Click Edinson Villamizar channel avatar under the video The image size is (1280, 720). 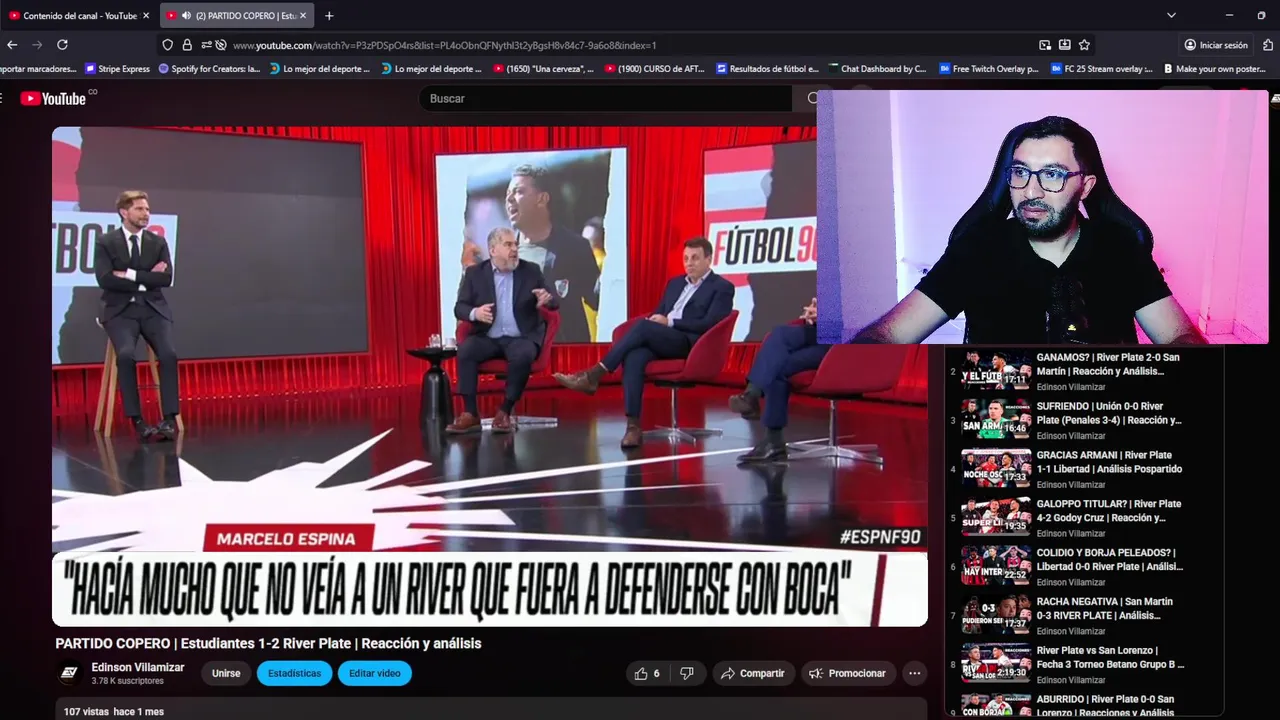[x=69, y=673]
